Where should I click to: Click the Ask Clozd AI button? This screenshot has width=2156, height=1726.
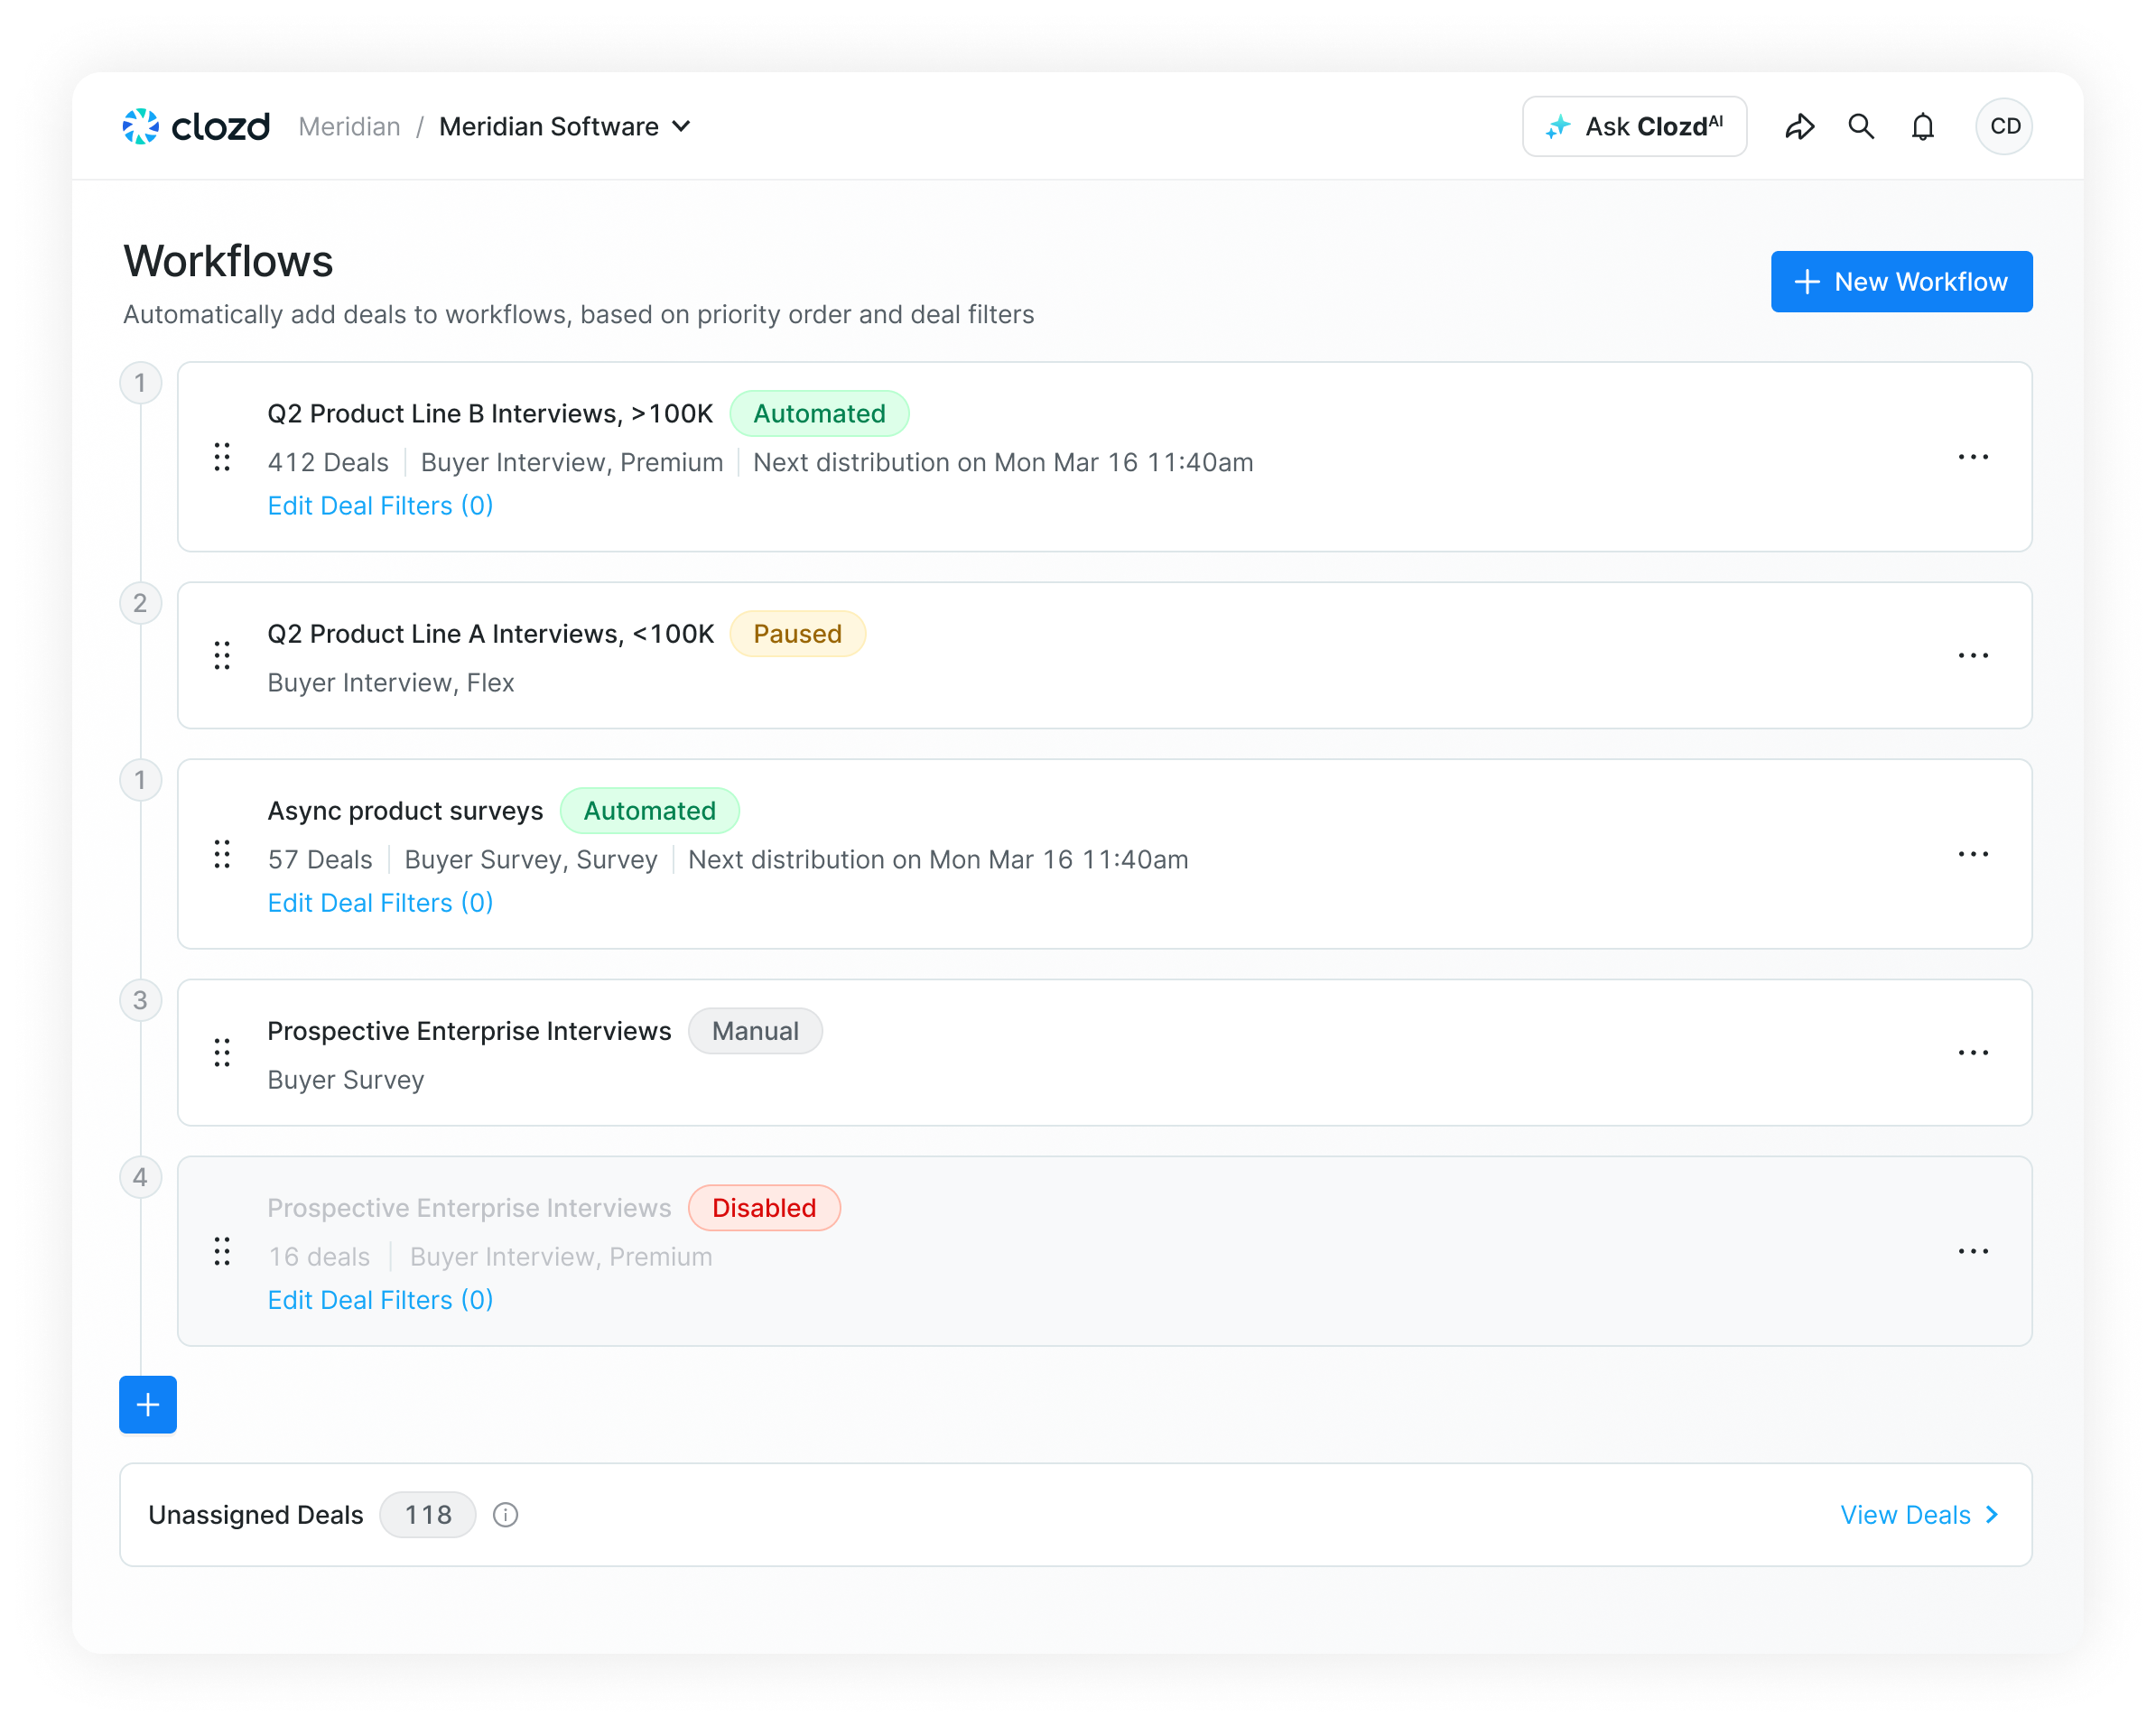coord(1635,127)
